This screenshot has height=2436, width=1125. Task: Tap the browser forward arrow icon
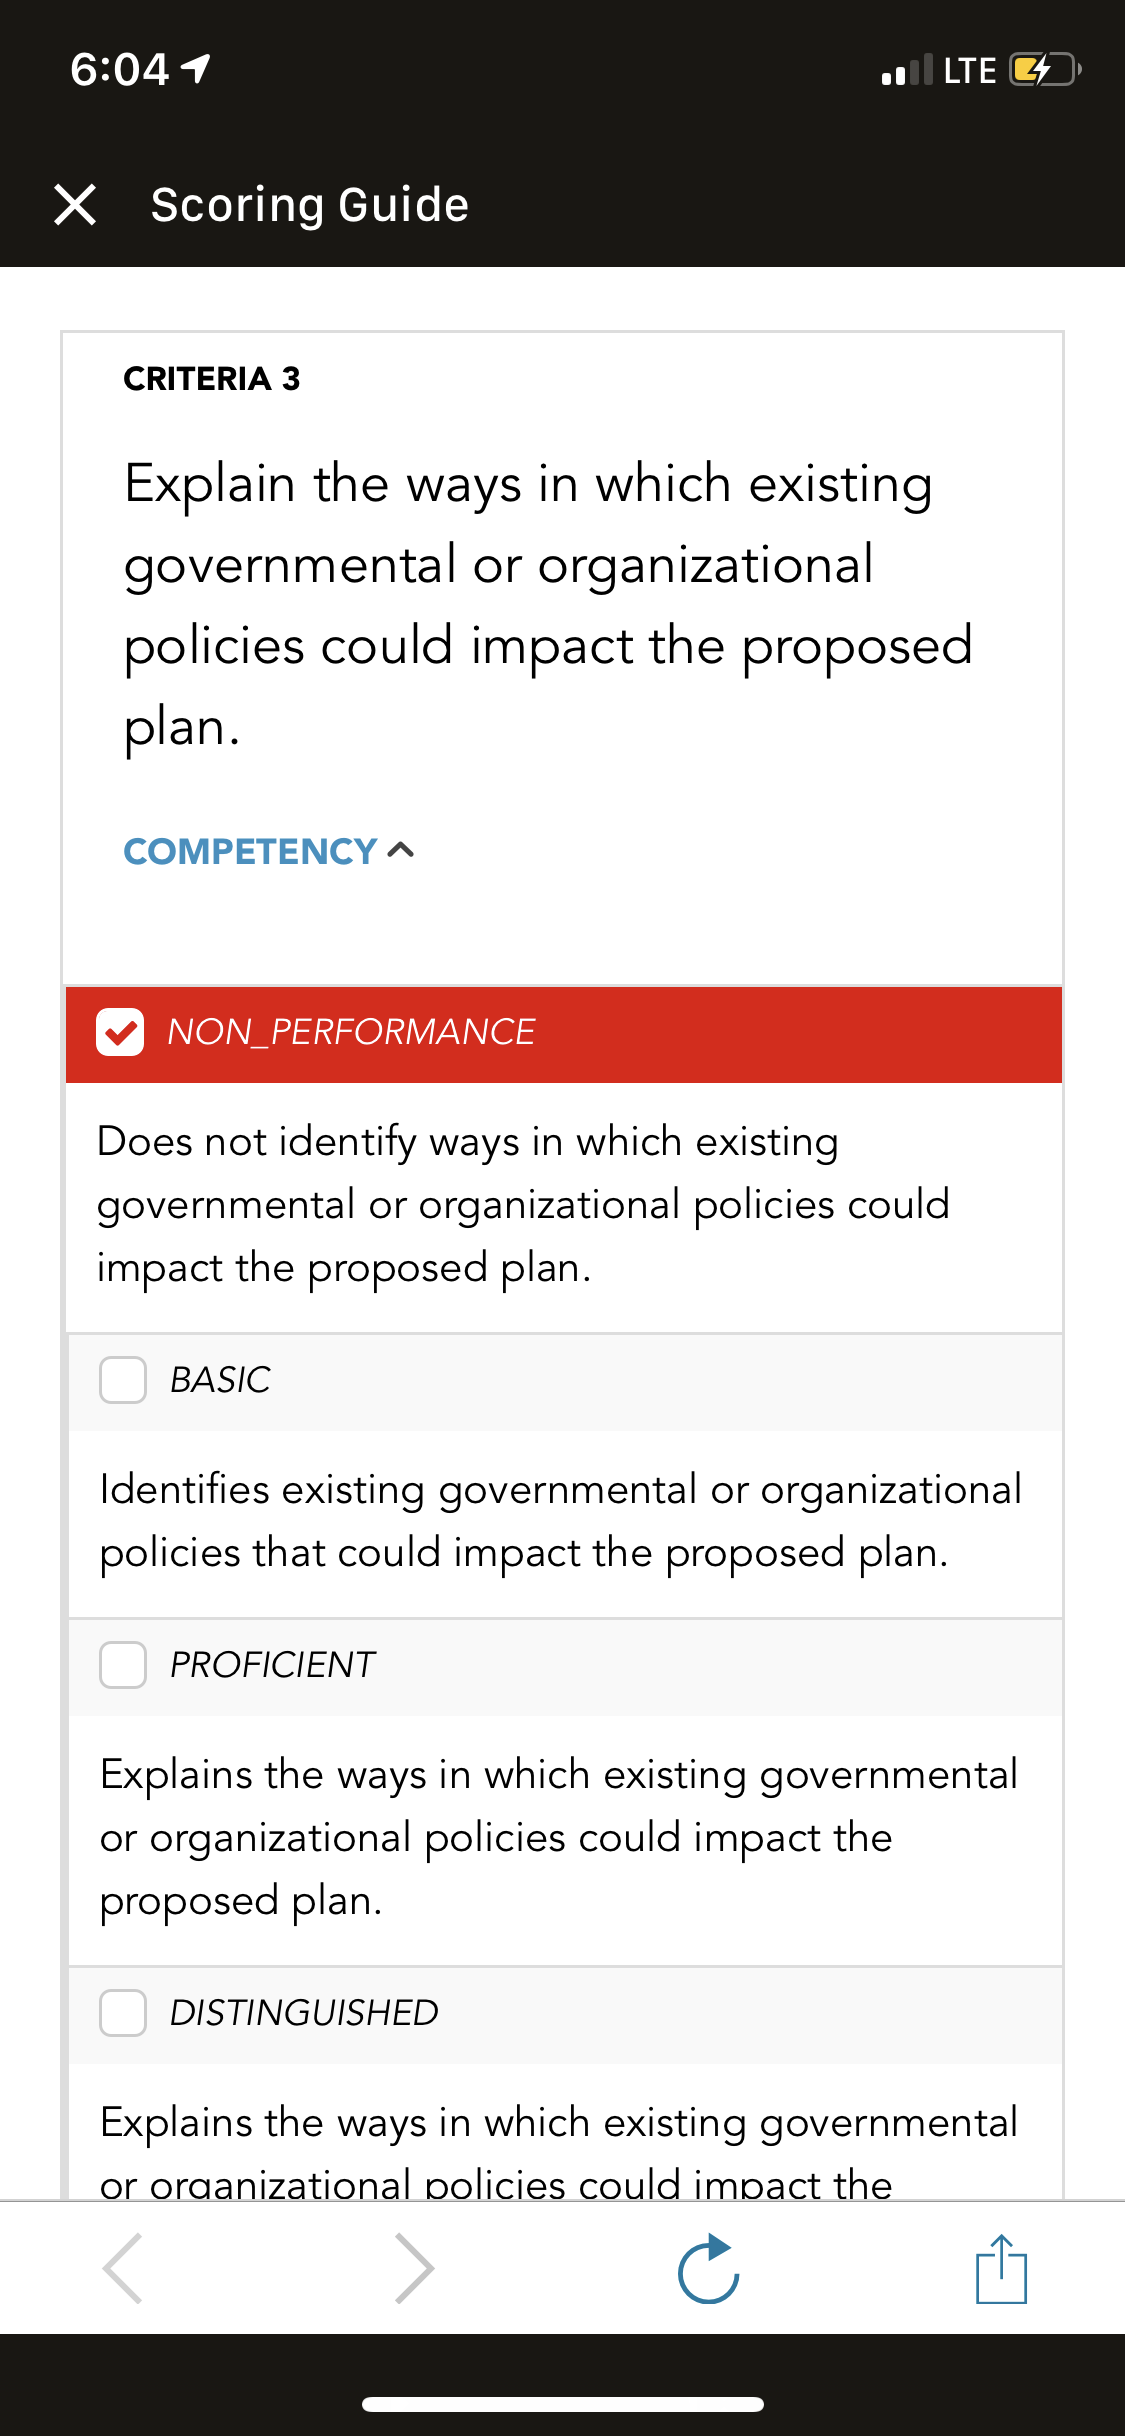coord(414,2268)
